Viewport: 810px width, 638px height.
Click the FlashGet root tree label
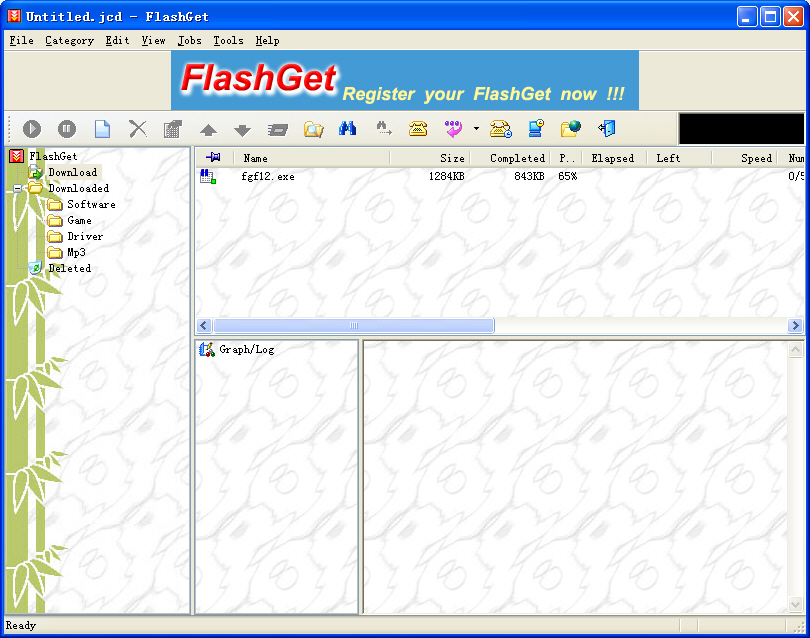coord(53,156)
